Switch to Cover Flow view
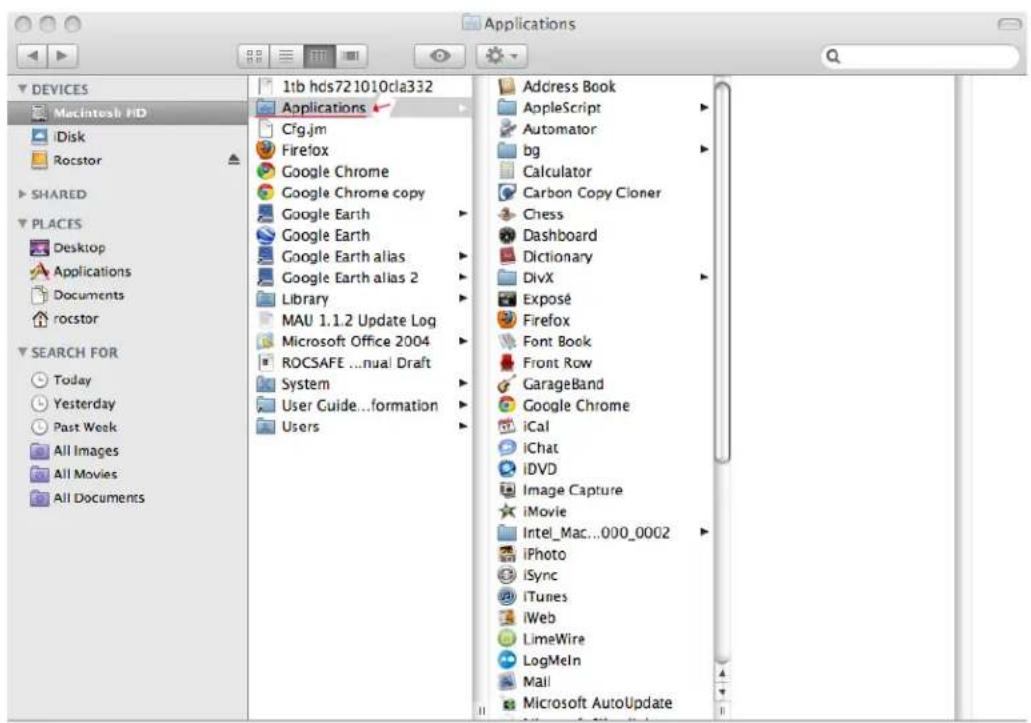The image size is (1031, 723). [x=351, y=56]
